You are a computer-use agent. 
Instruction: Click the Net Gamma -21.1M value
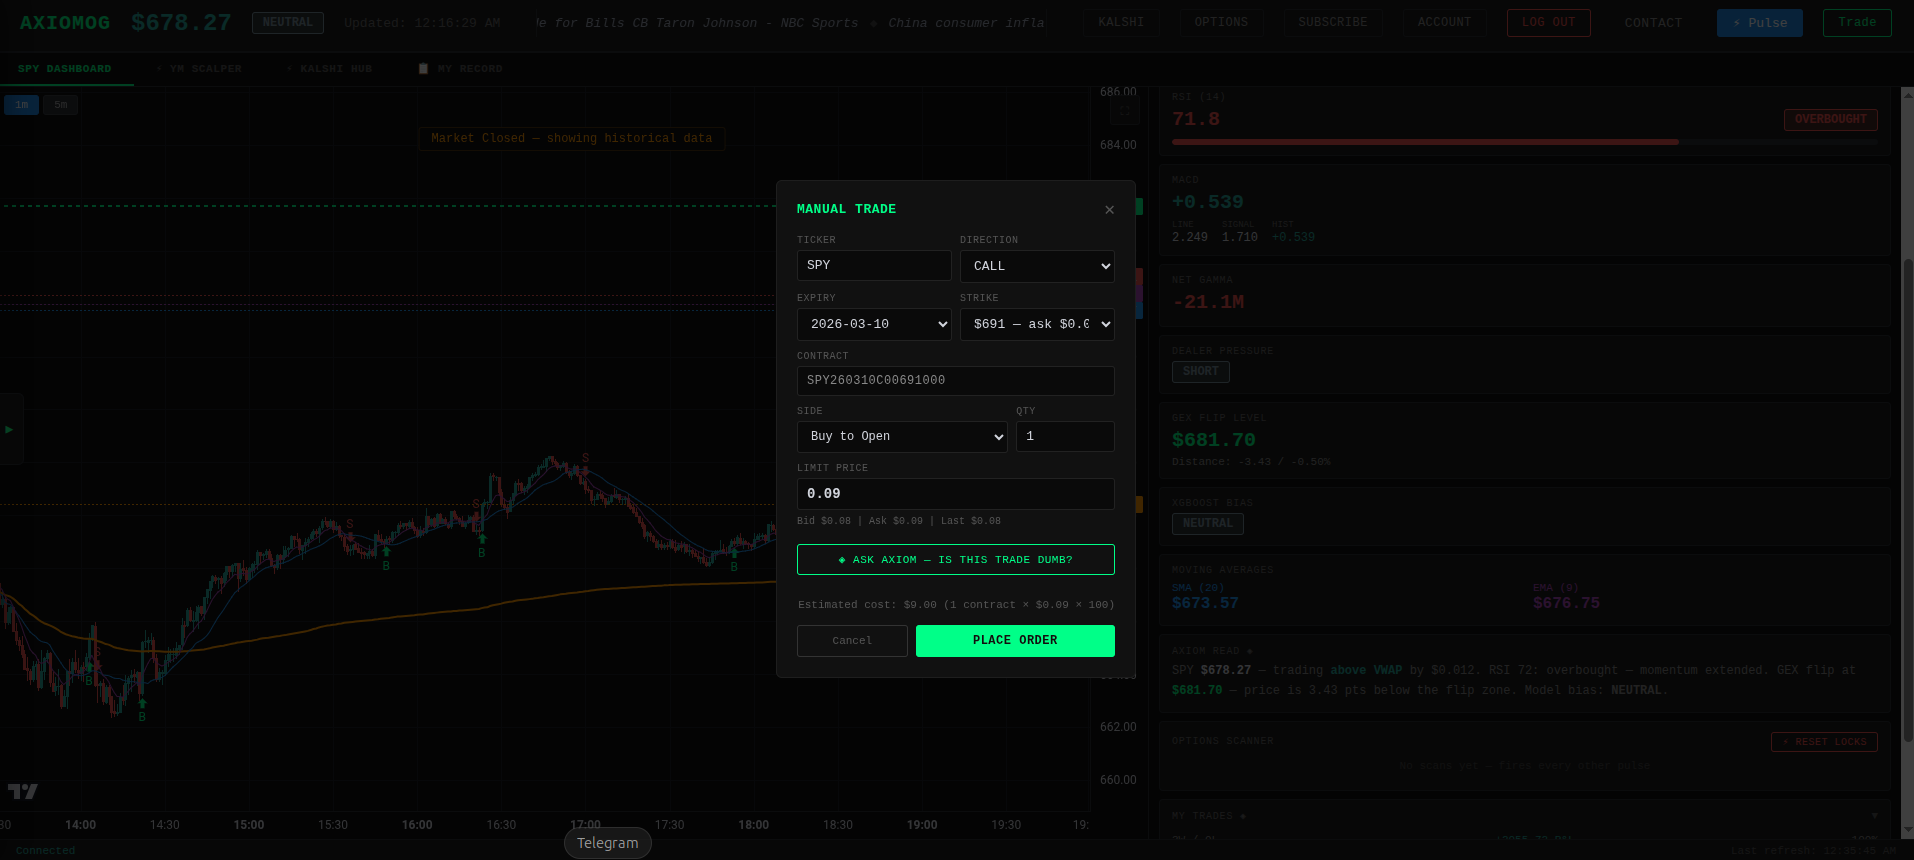[x=1208, y=302]
